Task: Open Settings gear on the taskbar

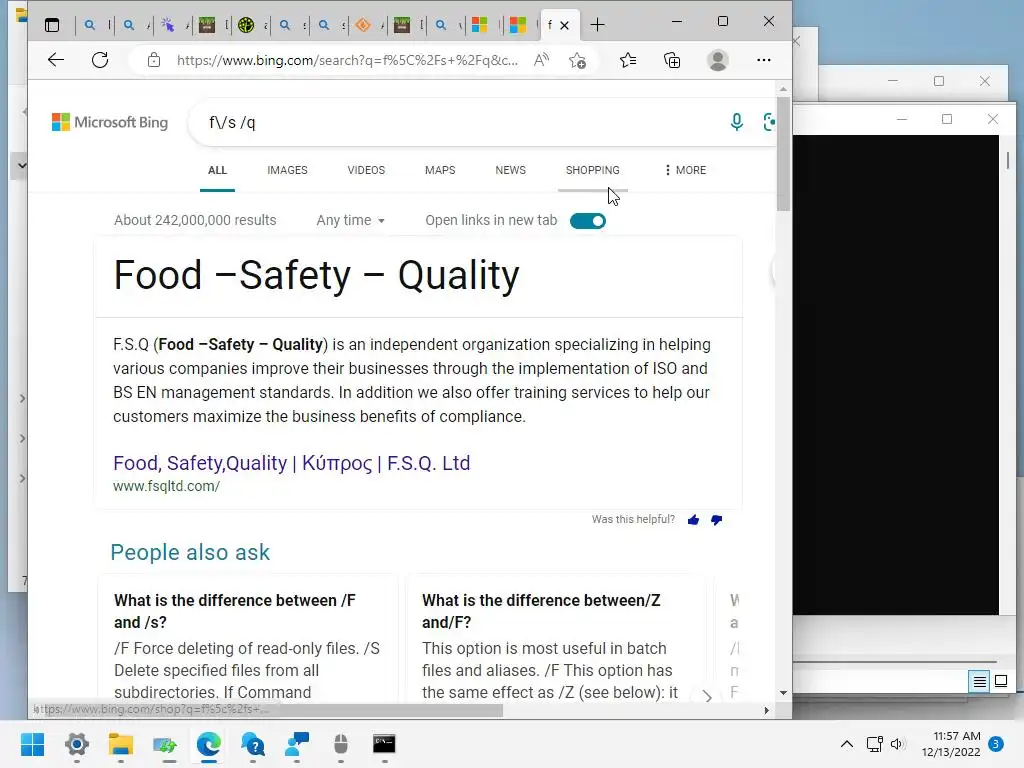Action: (76, 744)
